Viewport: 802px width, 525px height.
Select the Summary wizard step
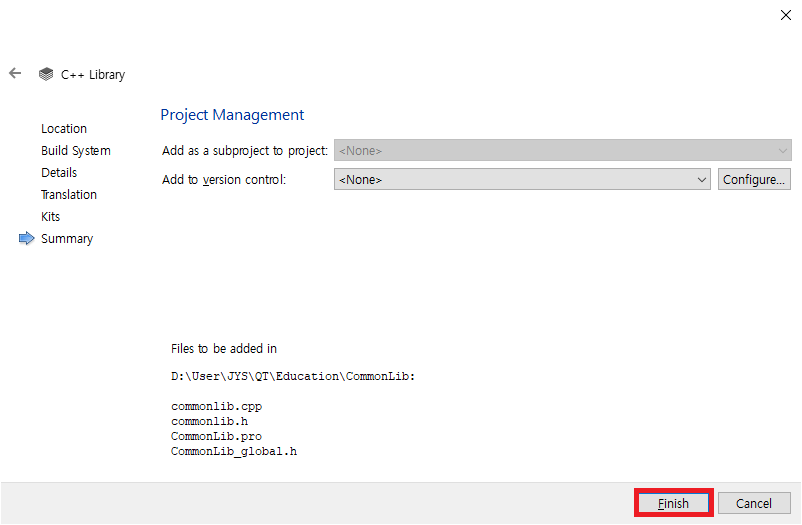67,239
